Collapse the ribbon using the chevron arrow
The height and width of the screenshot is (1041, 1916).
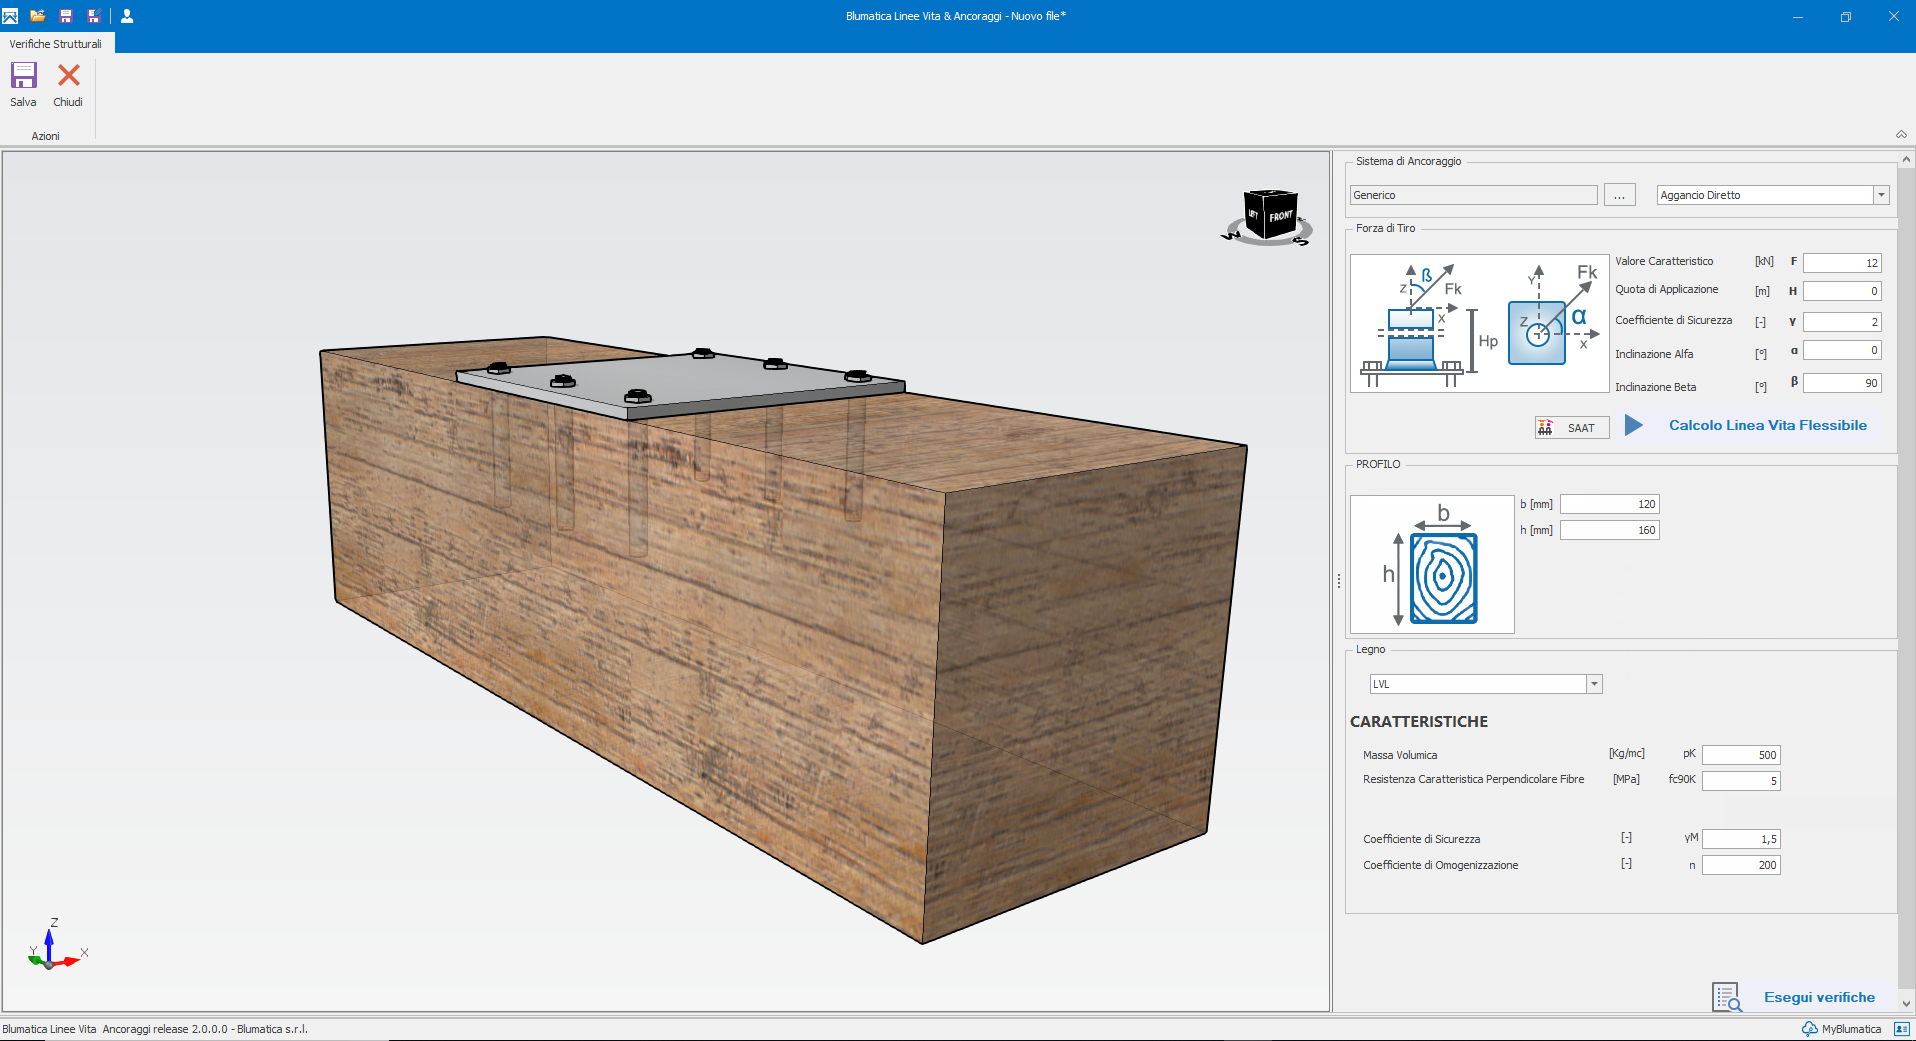click(1901, 135)
